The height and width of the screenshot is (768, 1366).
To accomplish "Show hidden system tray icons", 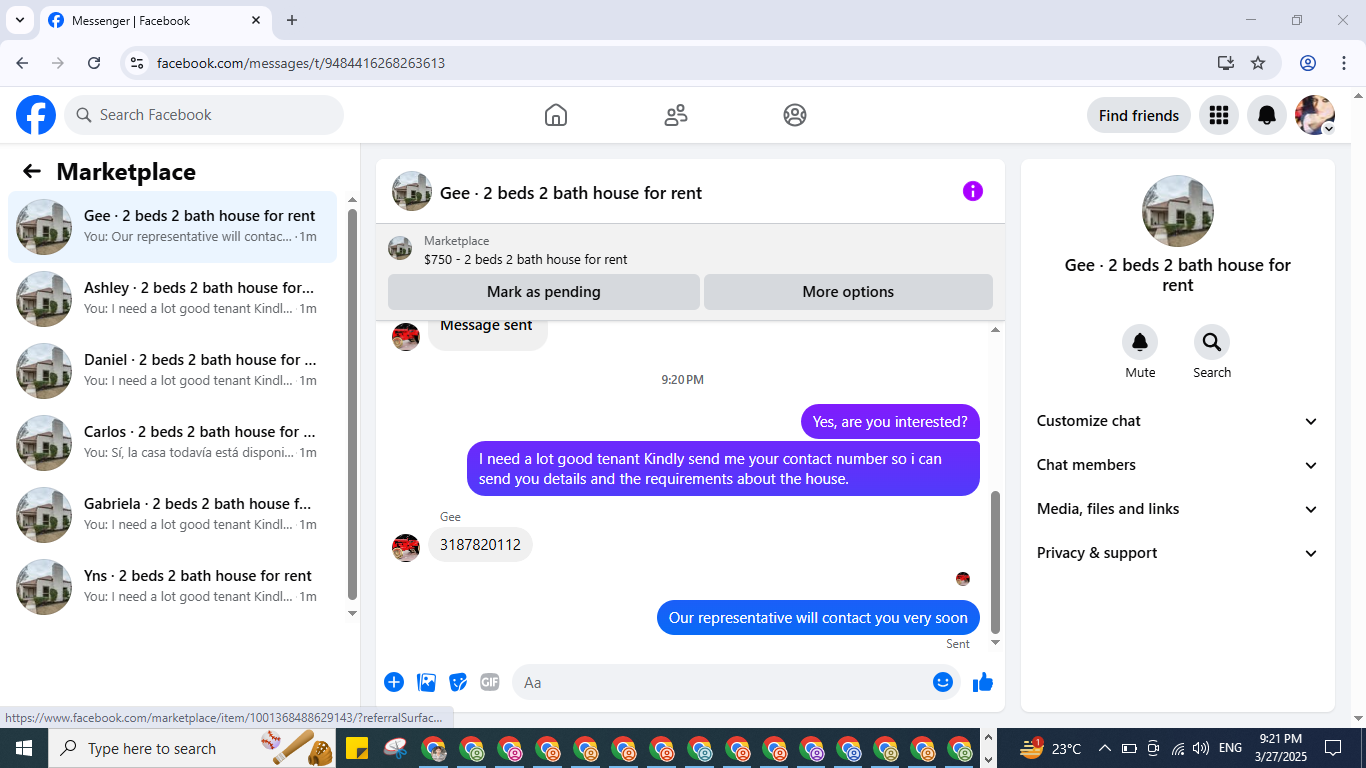I will click(1105, 748).
